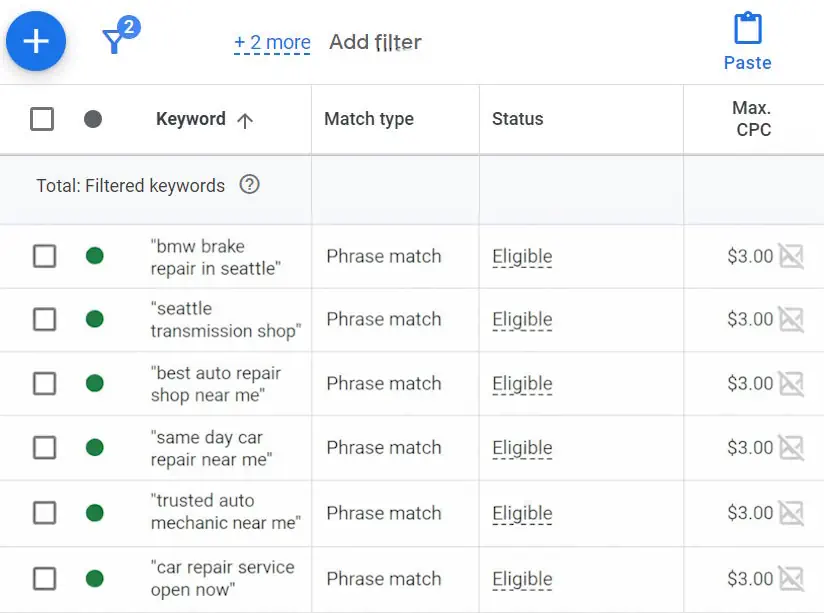
Task: Edit the $3.00 bid for "same day car repair near me"
Action: pyautogui.click(x=750, y=448)
